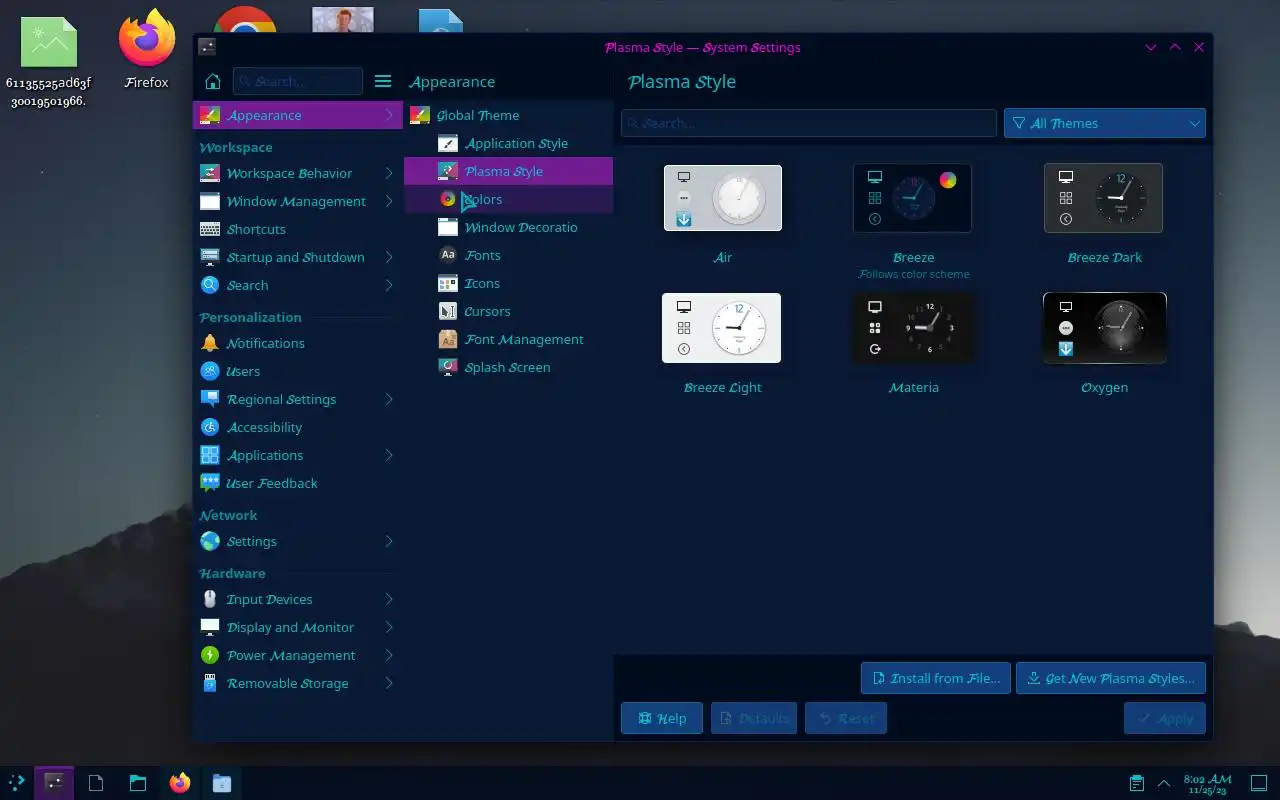Click the Splash Screen icon
The image size is (1280, 800).
pyautogui.click(x=448, y=367)
